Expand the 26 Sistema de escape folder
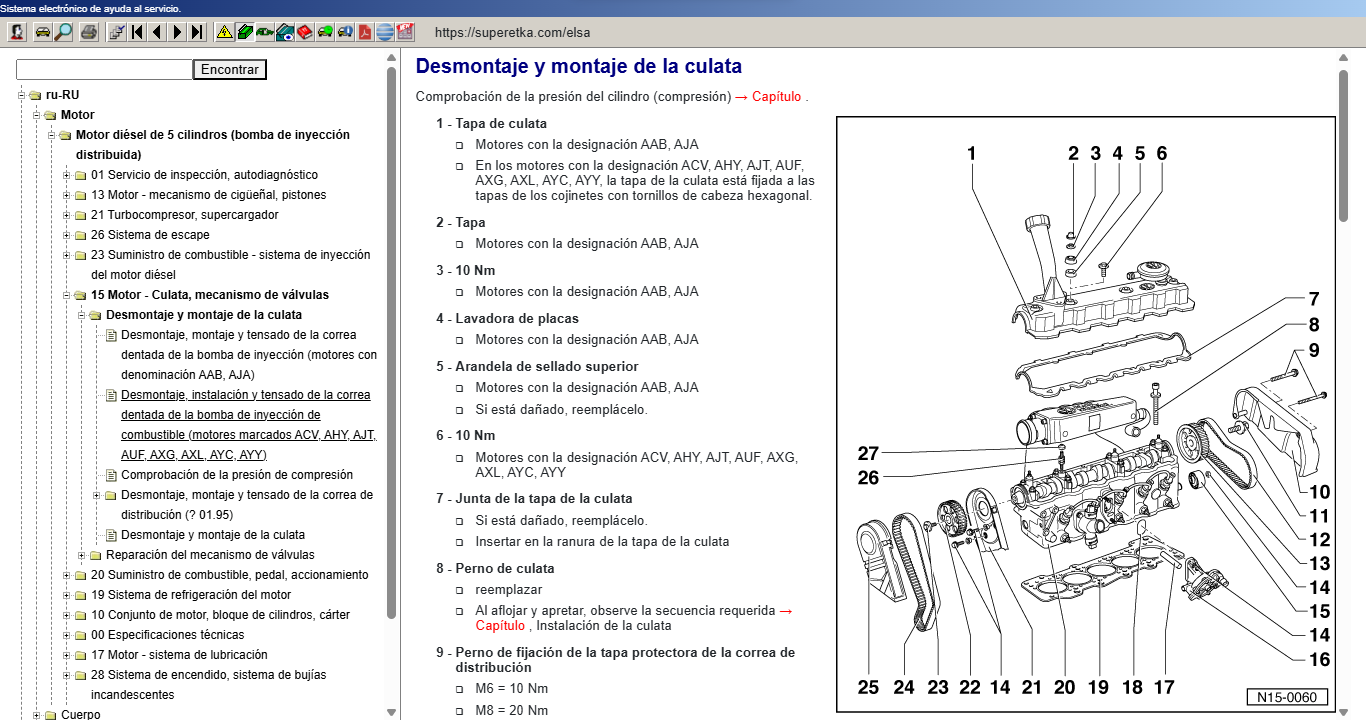The image size is (1366, 720). [67, 235]
